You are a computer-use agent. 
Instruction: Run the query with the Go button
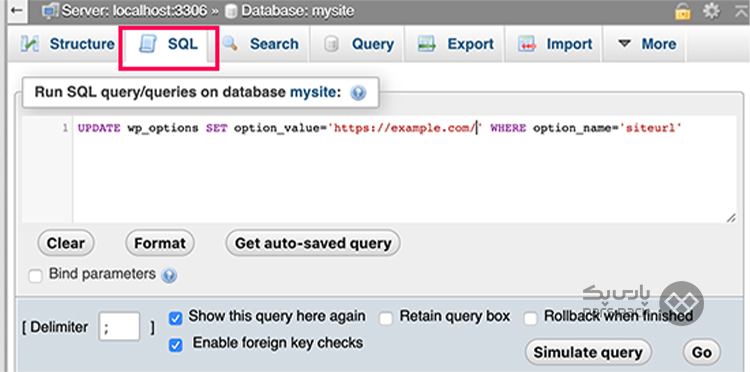(x=702, y=352)
